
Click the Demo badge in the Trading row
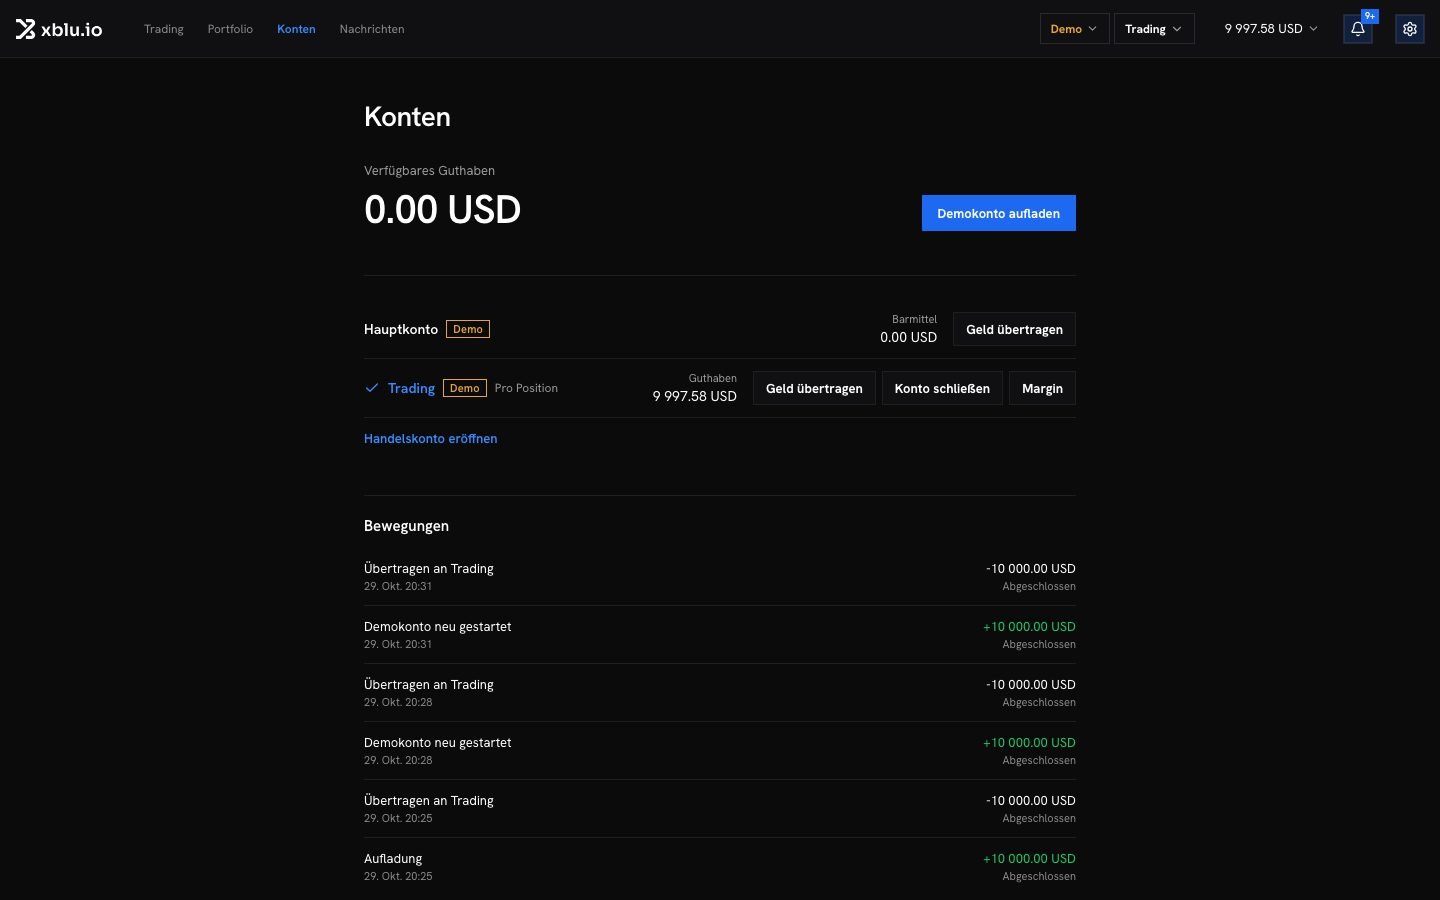coord(465,388)
